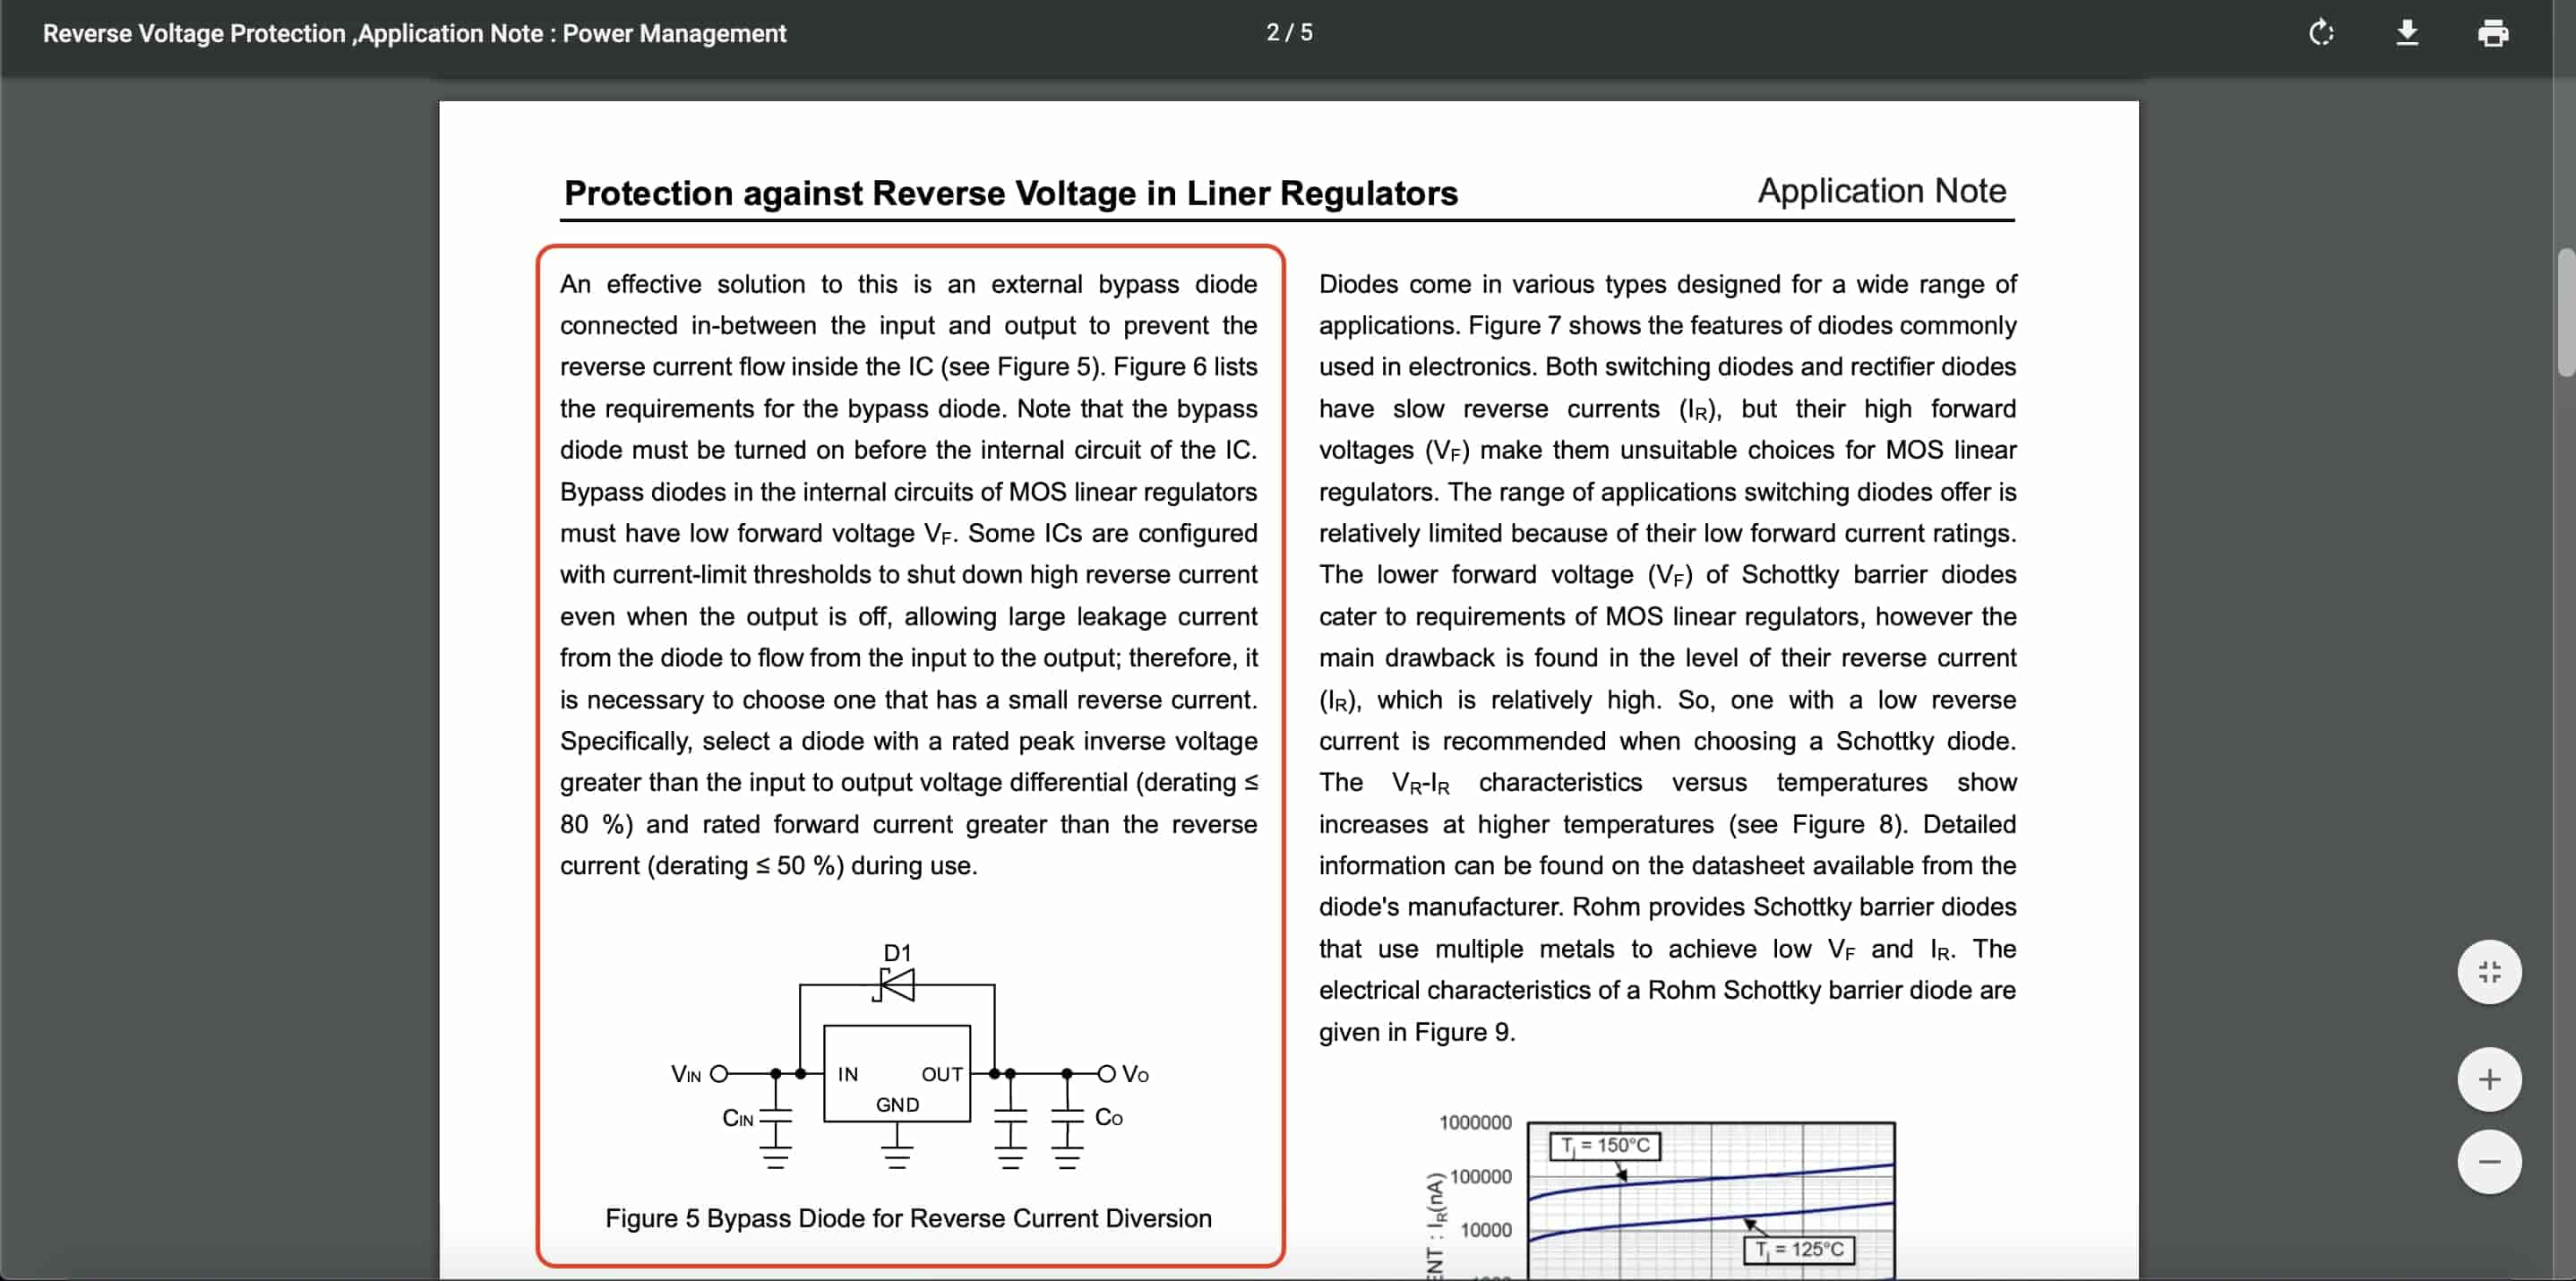Click the VIN terminal label
This screenshot has height=1281, width=2576.
686,1074
